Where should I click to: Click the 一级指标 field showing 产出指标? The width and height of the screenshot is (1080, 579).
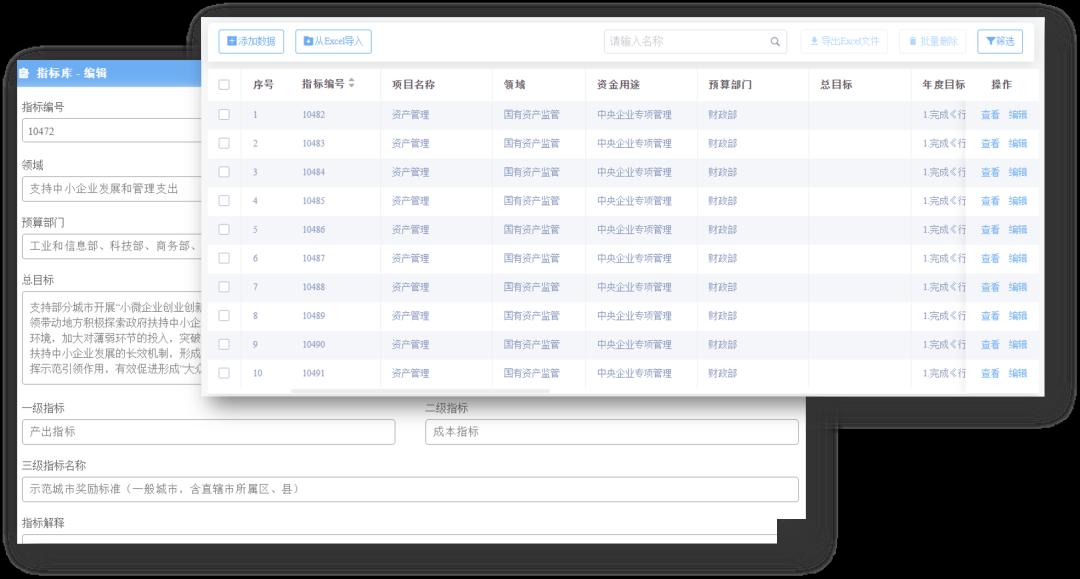click(209, 432)
